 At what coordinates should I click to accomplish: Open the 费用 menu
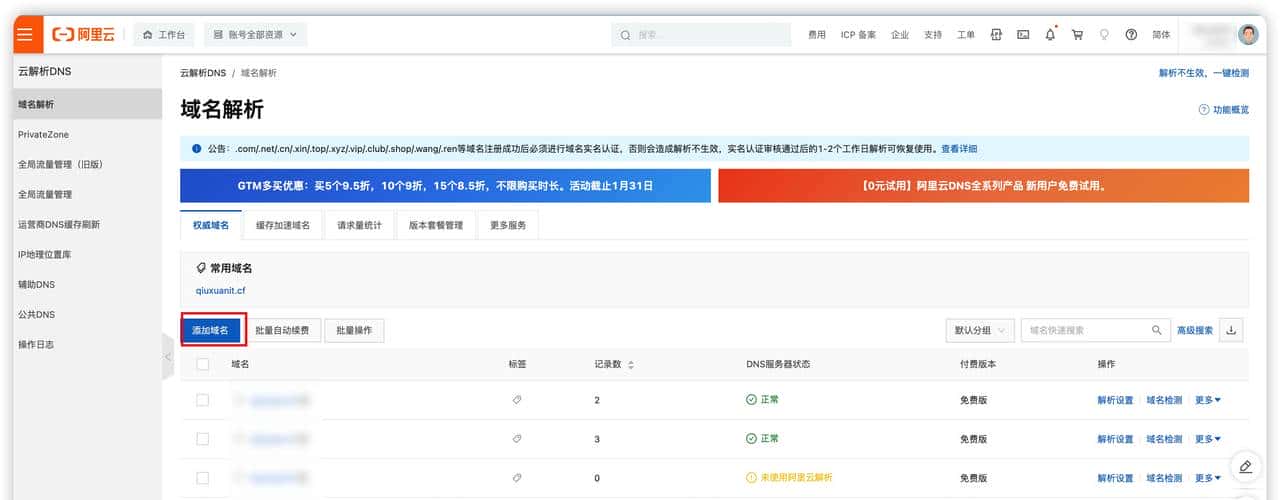(x=817, y=35)
